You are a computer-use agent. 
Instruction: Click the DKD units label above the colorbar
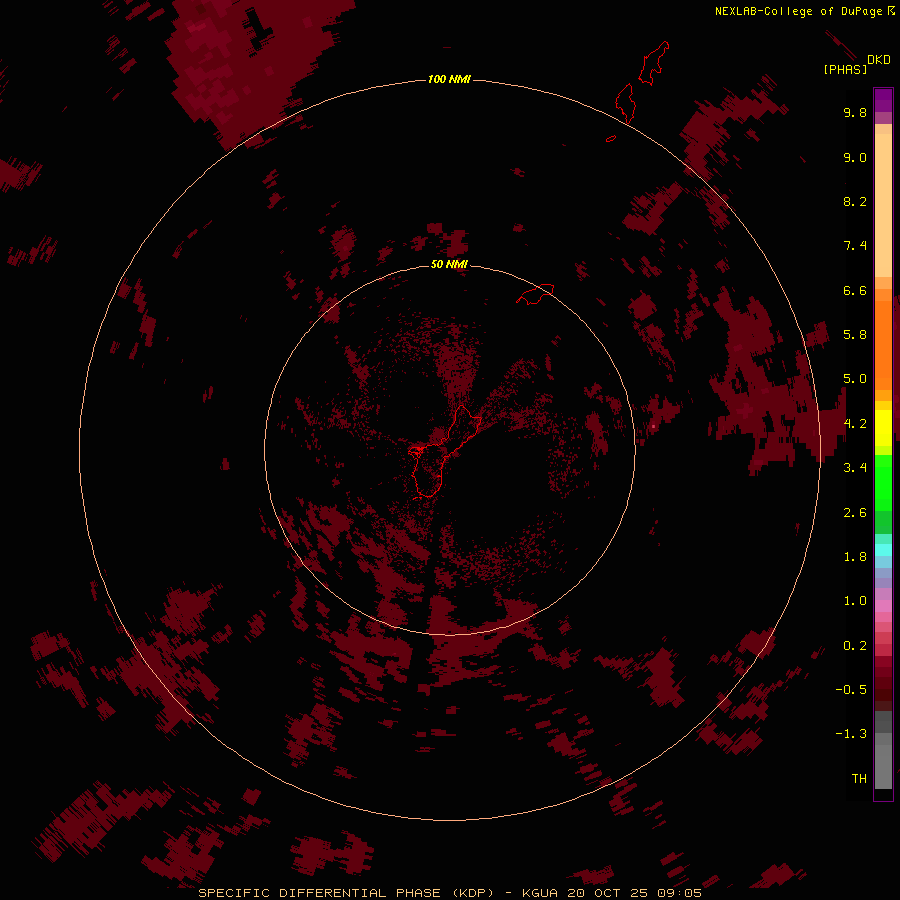(879, 60)
